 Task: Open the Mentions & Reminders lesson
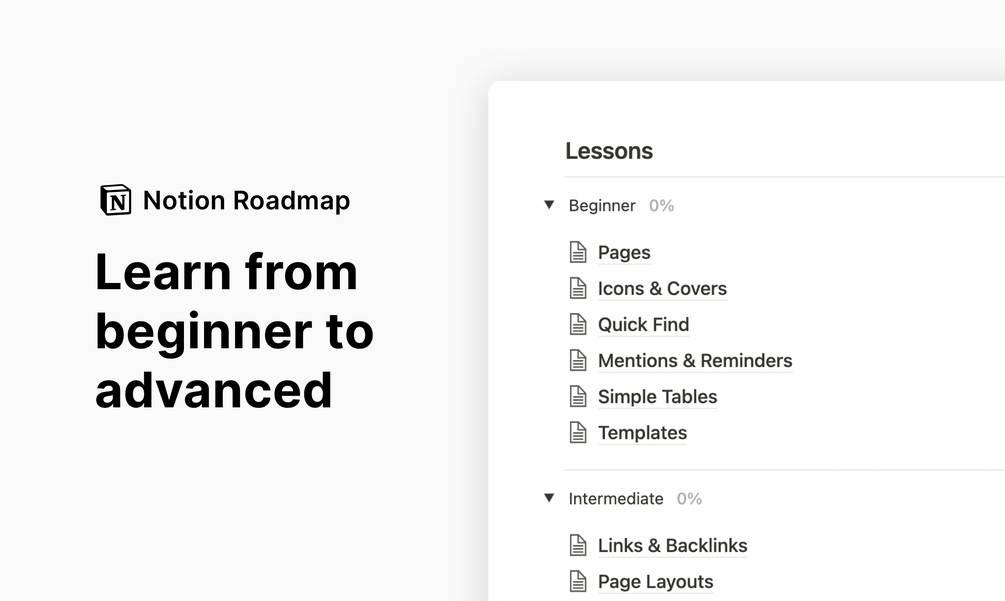pyautogui.click(x=694, y=361)
